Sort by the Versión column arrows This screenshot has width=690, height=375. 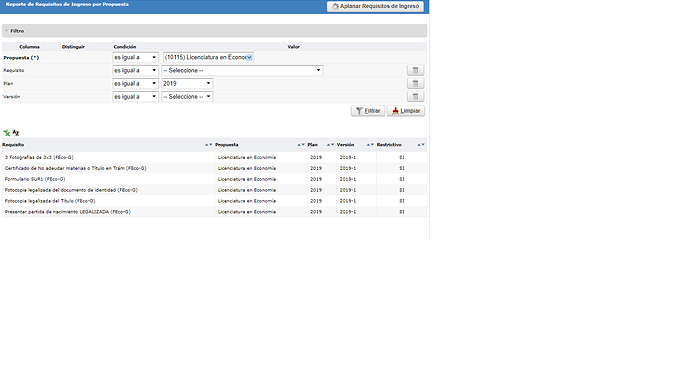tap(371, 145)
